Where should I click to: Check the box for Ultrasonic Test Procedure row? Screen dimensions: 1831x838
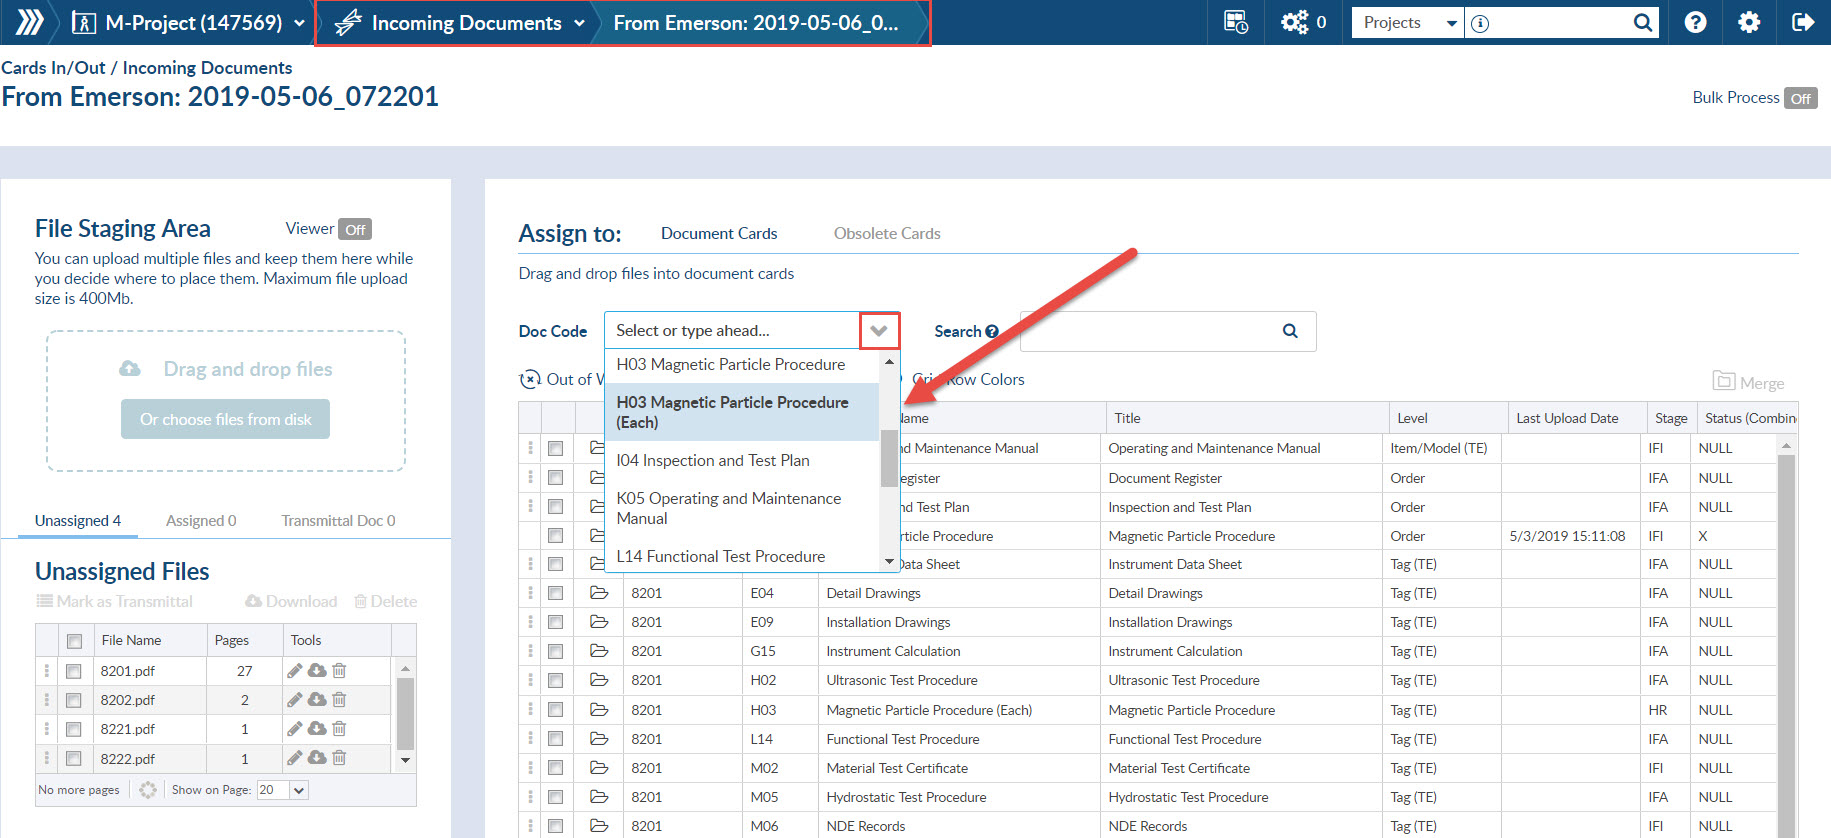555,680
